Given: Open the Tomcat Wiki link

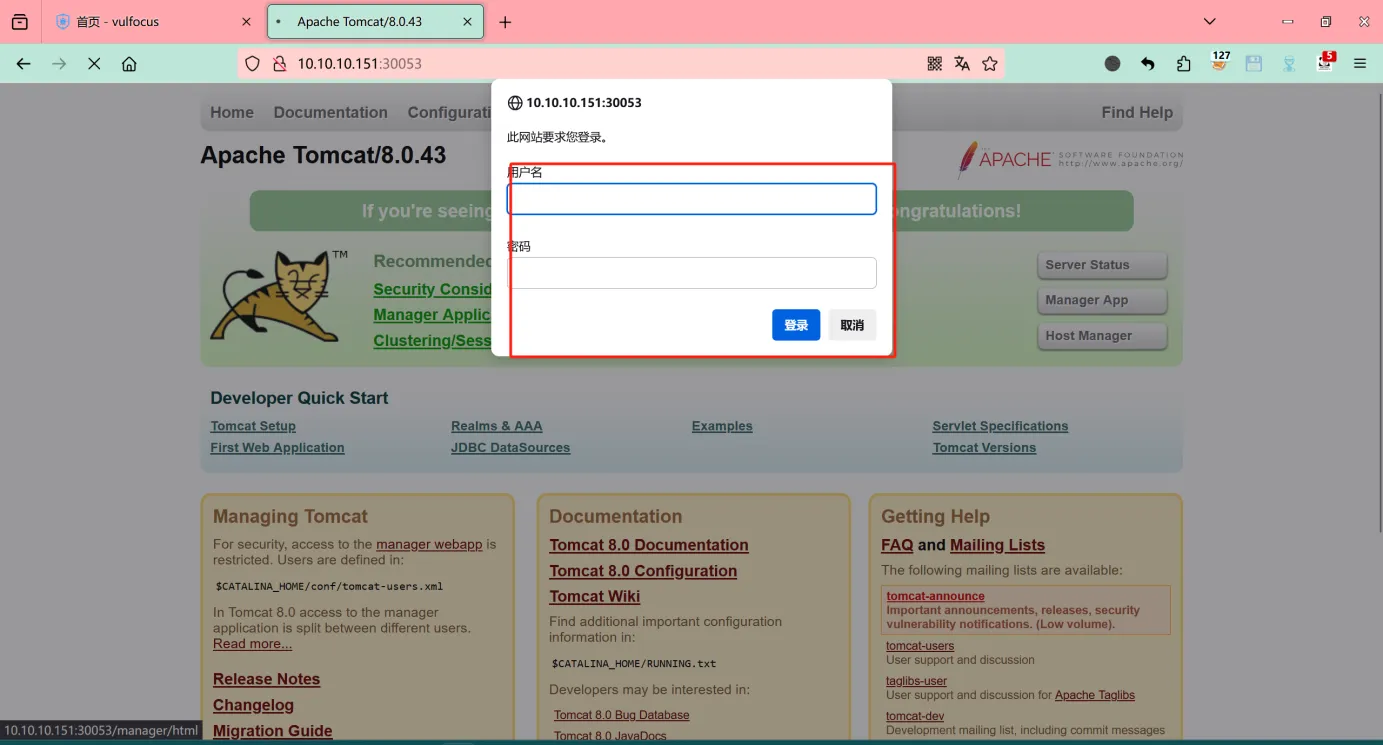Looking at the screenshot, I should (594, 597).
